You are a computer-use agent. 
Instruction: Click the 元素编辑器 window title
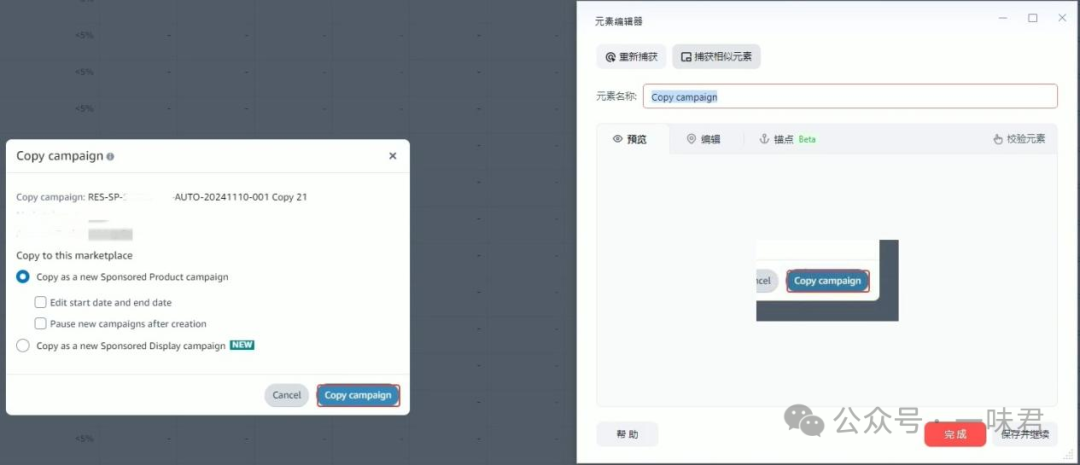(619, 21)
